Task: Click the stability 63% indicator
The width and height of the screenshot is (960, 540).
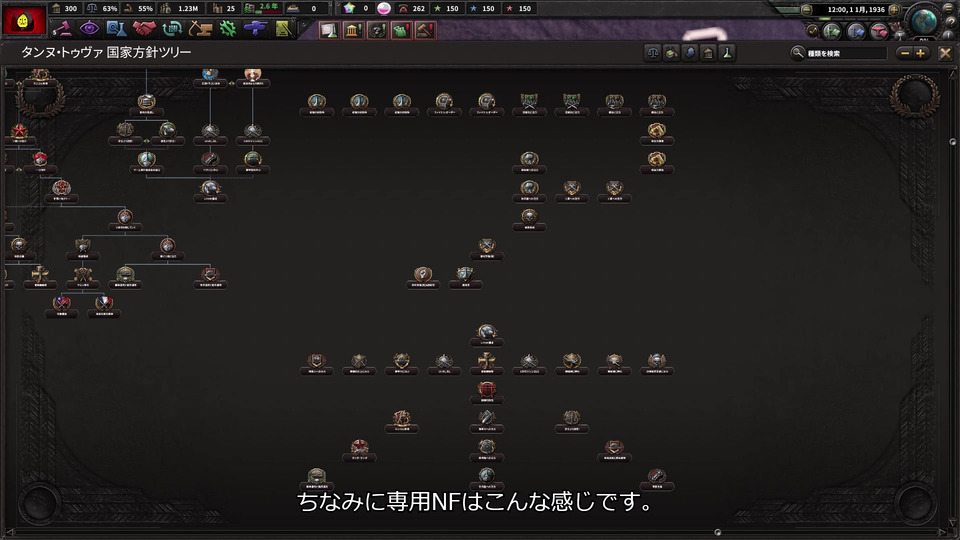Action: coord(102,9)
